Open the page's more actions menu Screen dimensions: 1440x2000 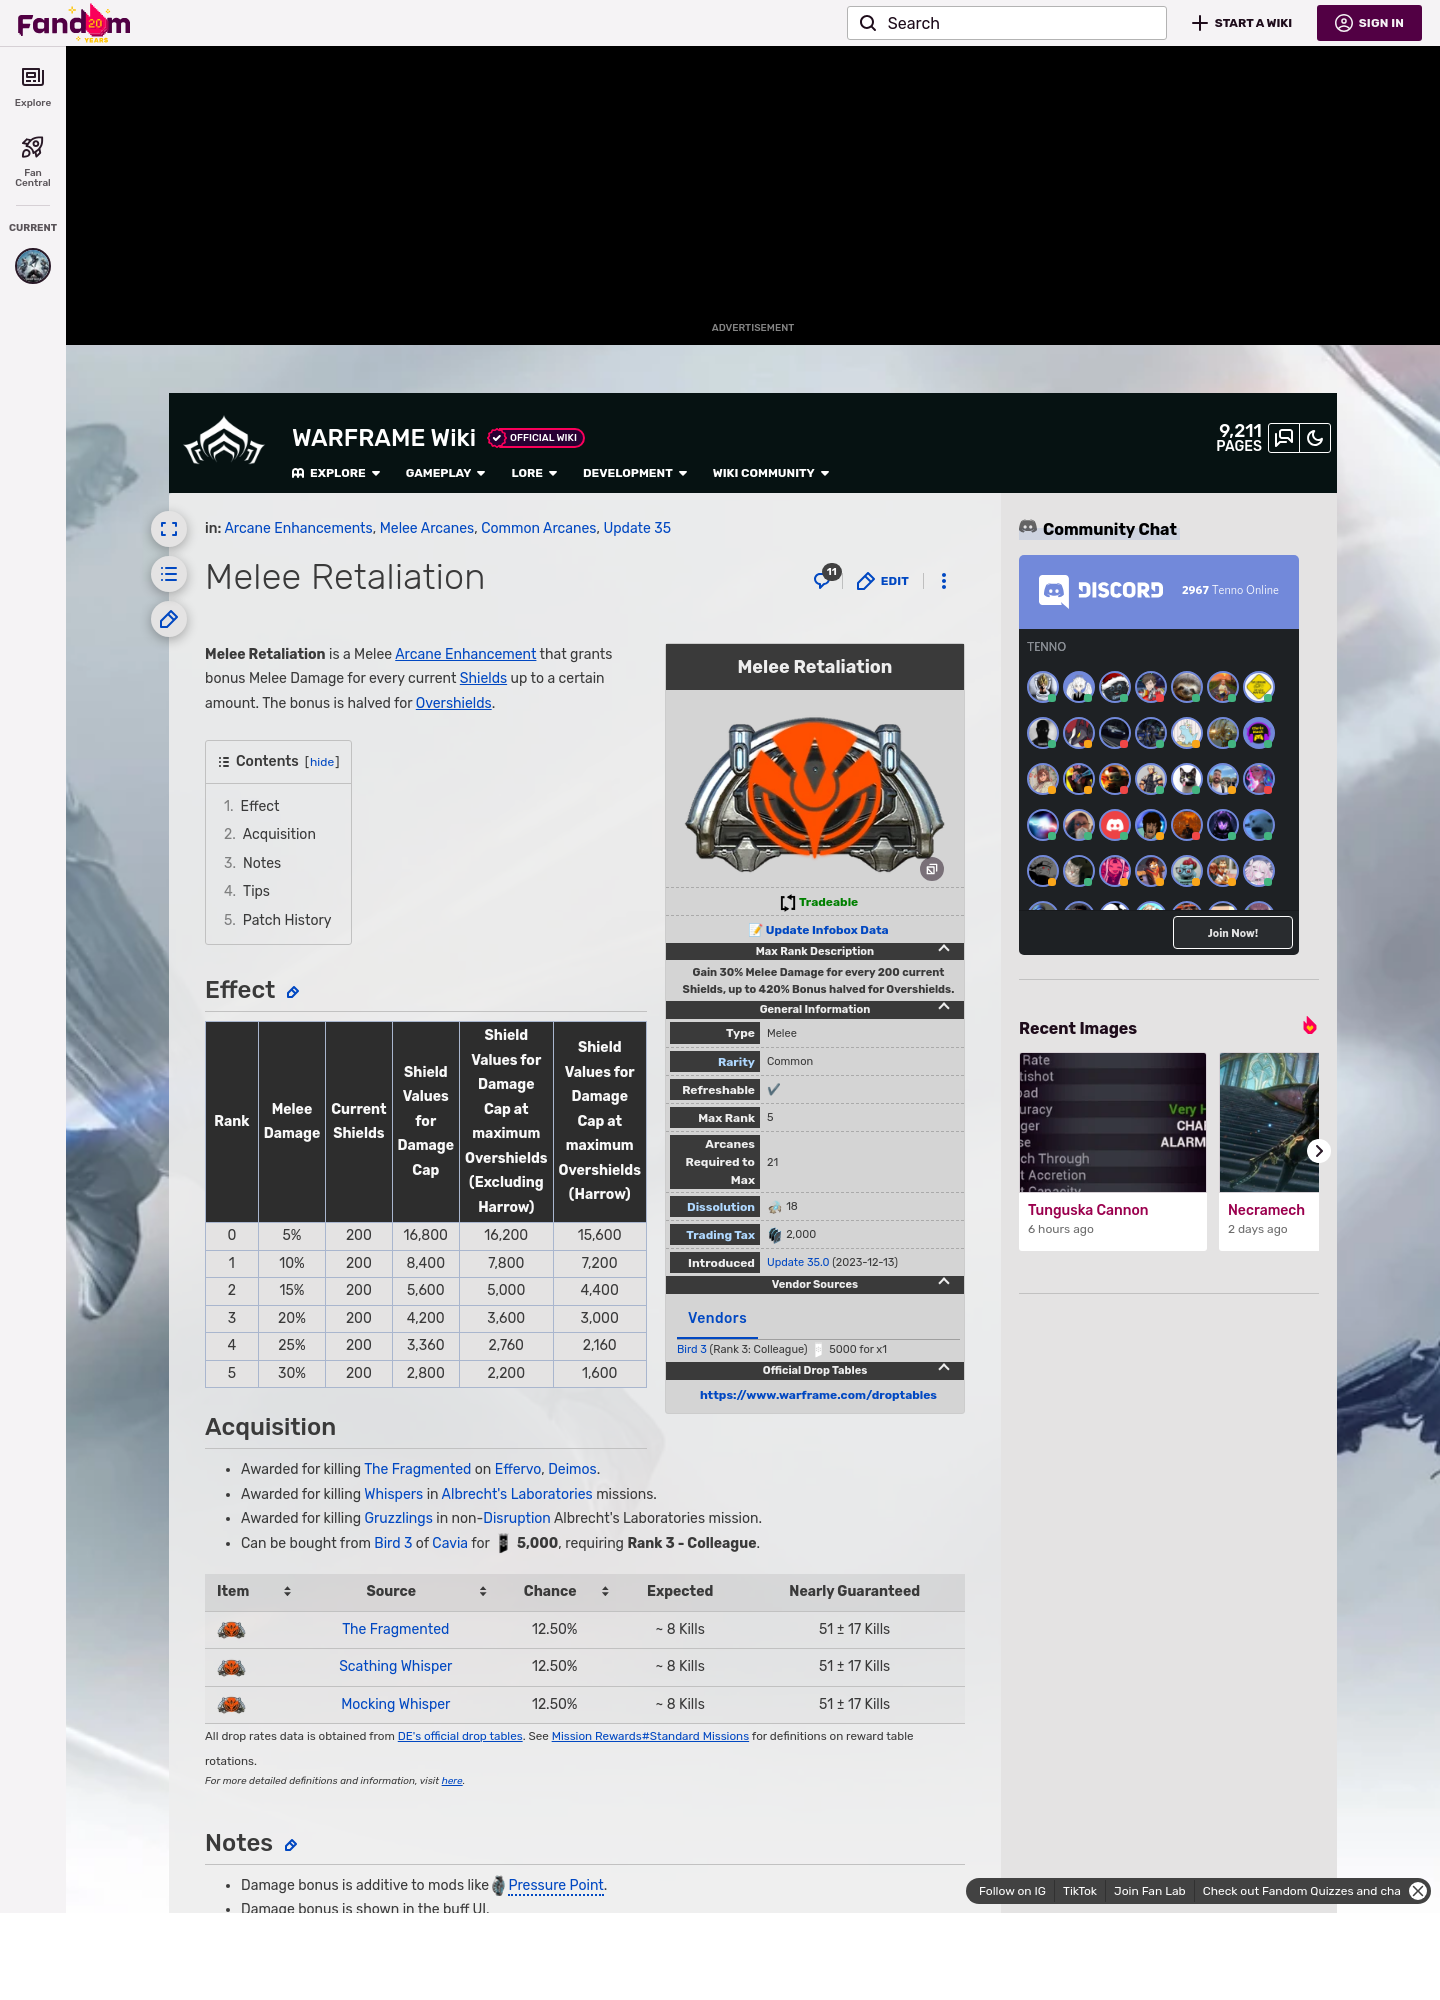tap(944, 581)
